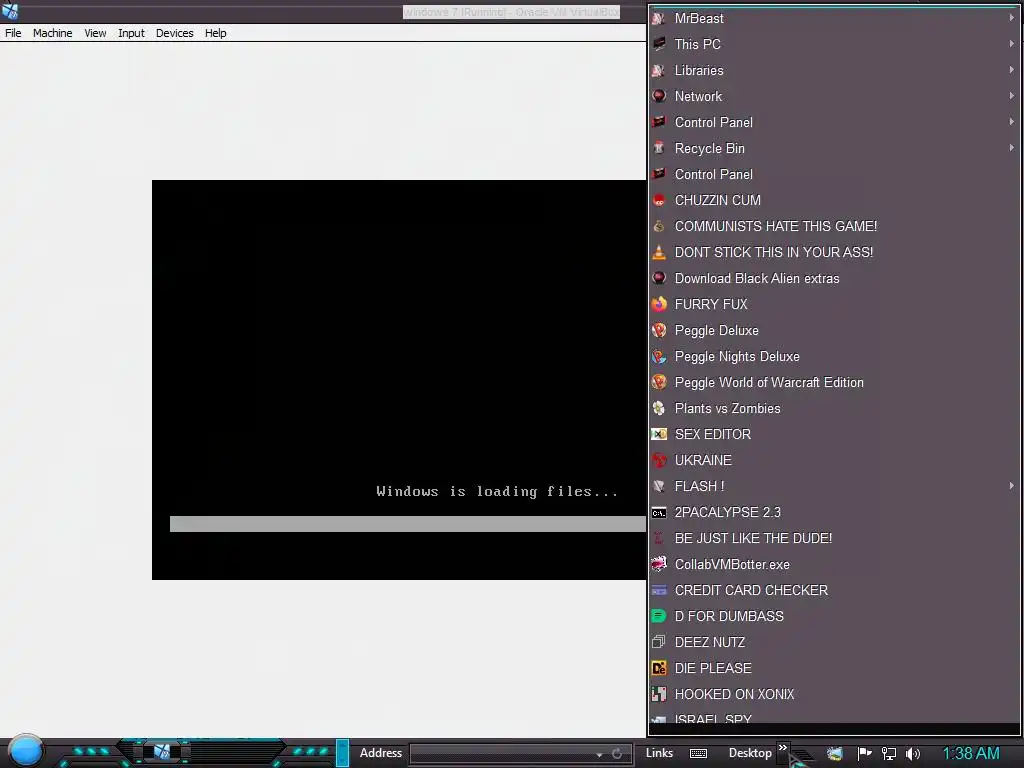Click the Download Black Alien extras icon

(659, 278)
